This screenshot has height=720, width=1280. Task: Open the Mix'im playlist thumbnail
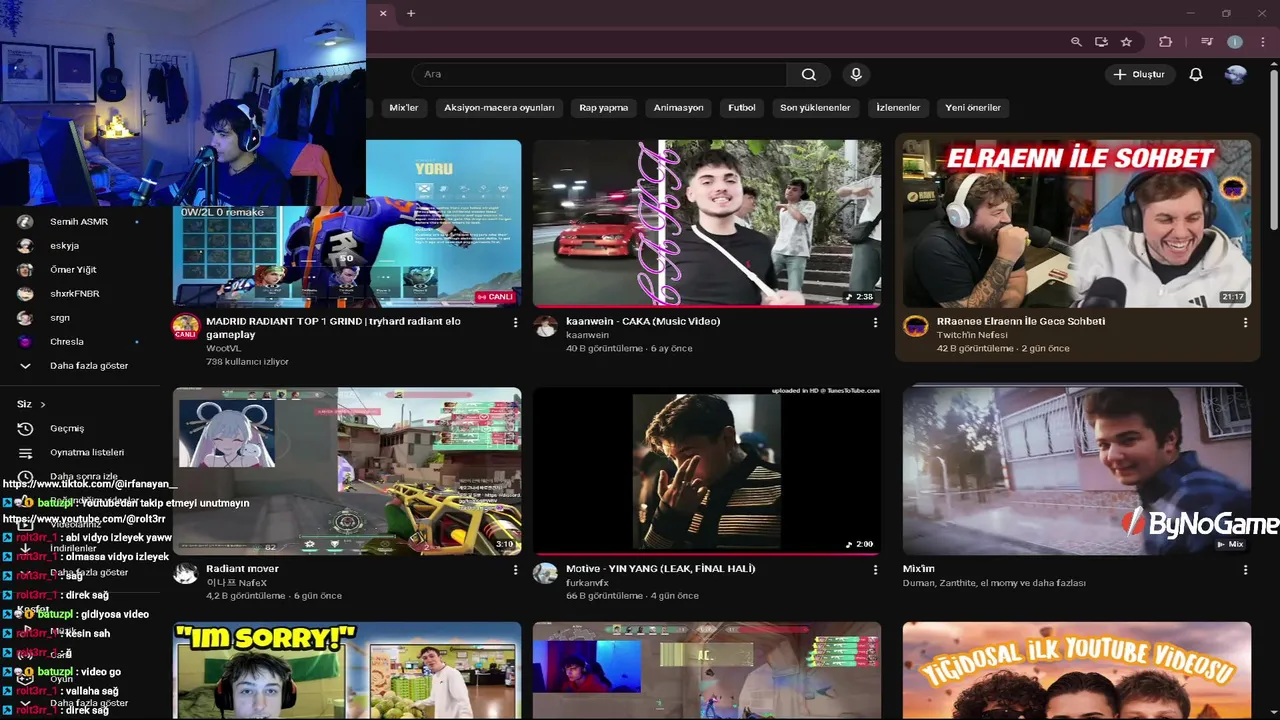pyautogui.click(x=1077, y=470)
